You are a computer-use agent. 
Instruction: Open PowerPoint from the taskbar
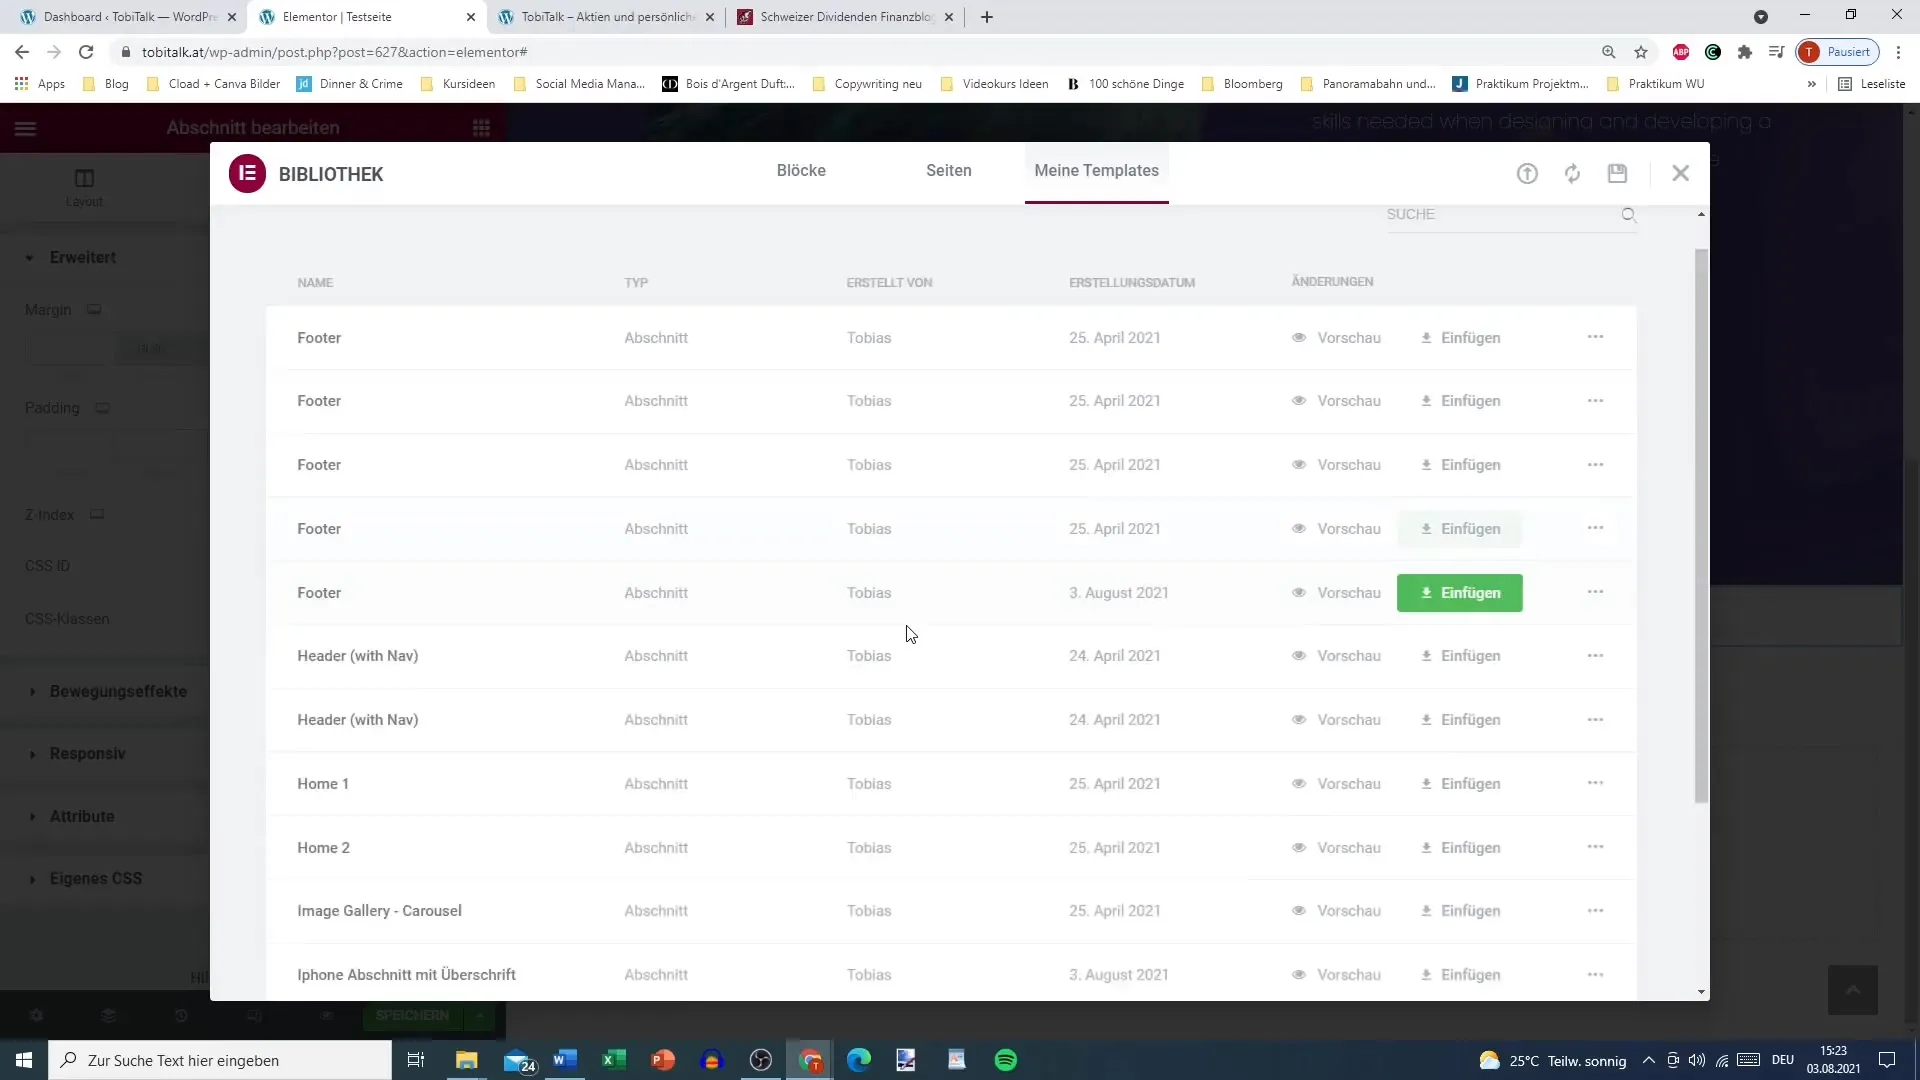(x=662, y=1060)
